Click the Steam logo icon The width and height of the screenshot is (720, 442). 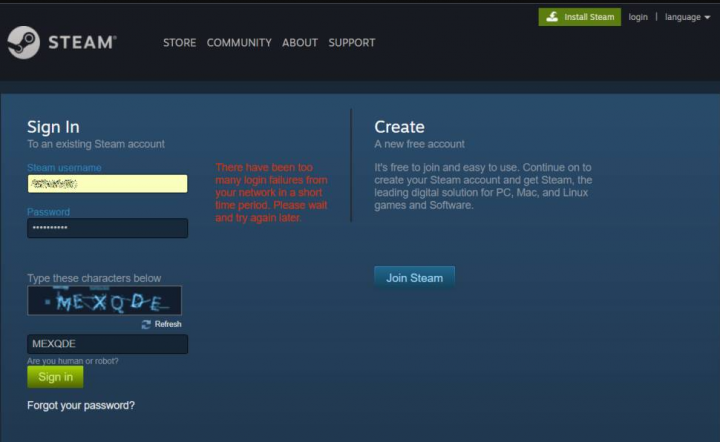[24, 43]
